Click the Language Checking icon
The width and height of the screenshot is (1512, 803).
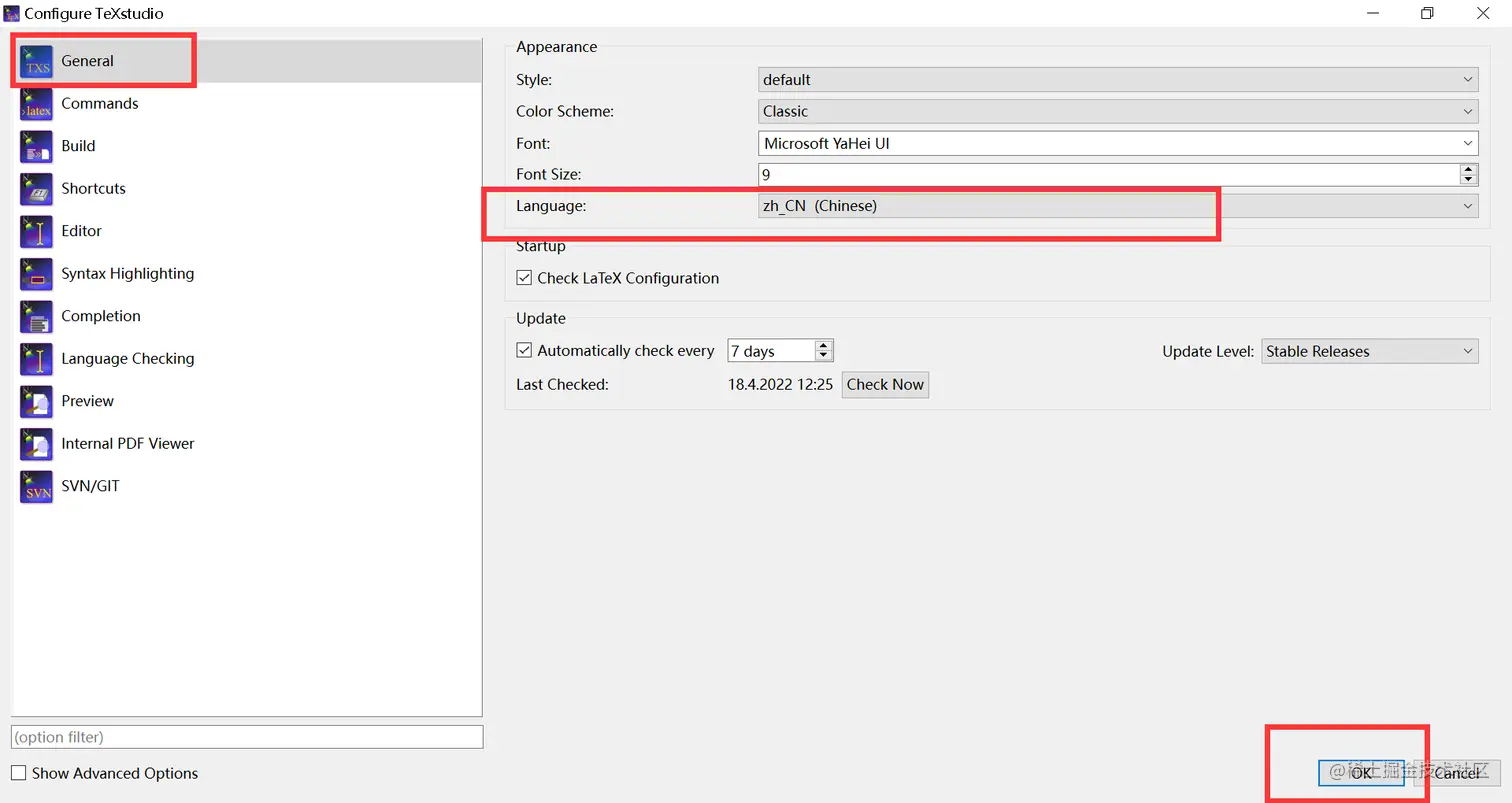click(x=37, y=359)
